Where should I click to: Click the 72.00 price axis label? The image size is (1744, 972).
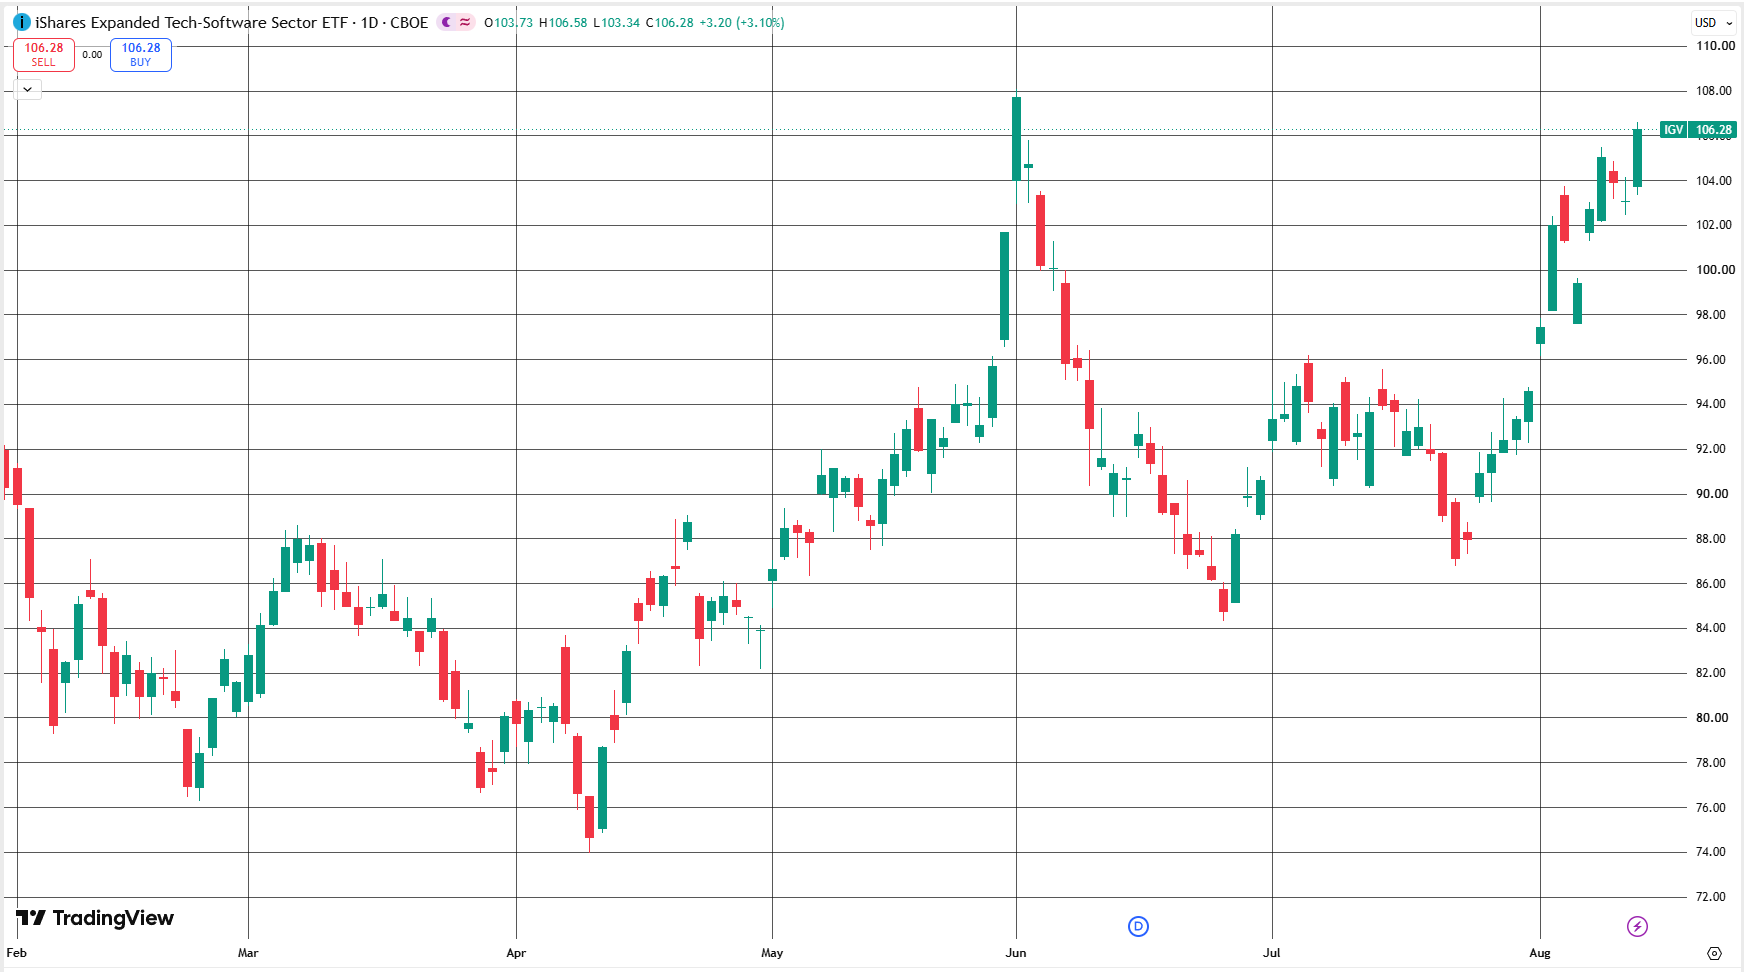(x=1711, y=897)
